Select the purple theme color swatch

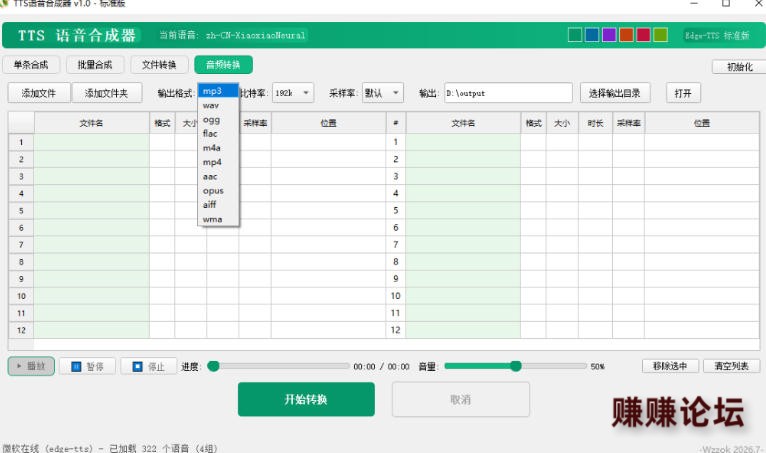[x=609, y=35]
